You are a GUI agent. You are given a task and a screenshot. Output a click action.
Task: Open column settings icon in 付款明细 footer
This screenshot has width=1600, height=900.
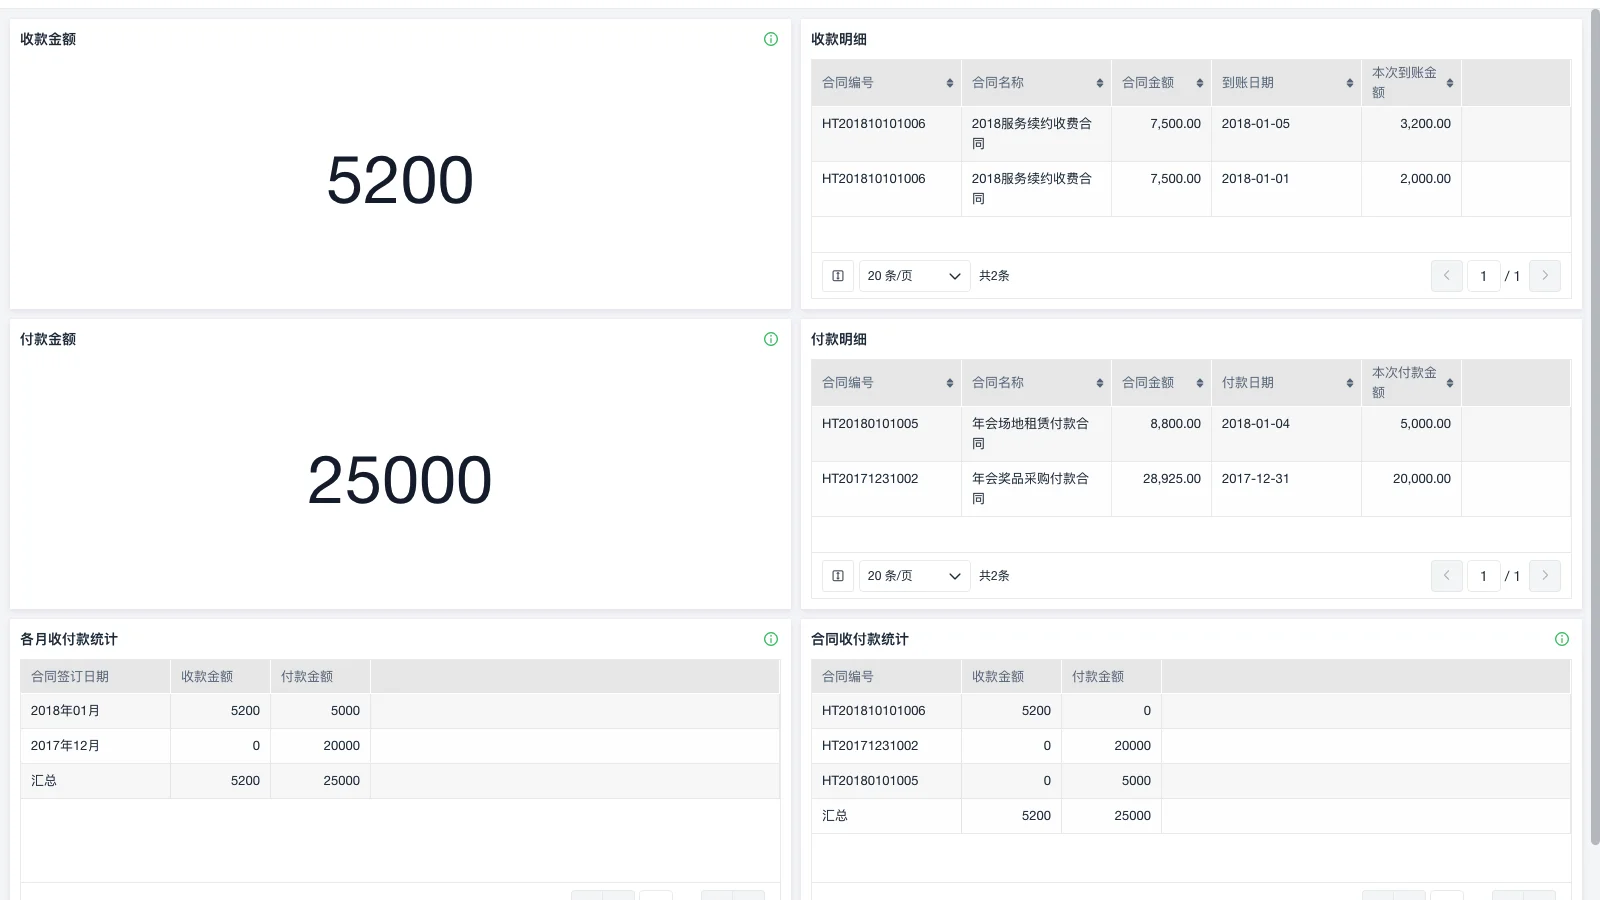tap(838, 576)
